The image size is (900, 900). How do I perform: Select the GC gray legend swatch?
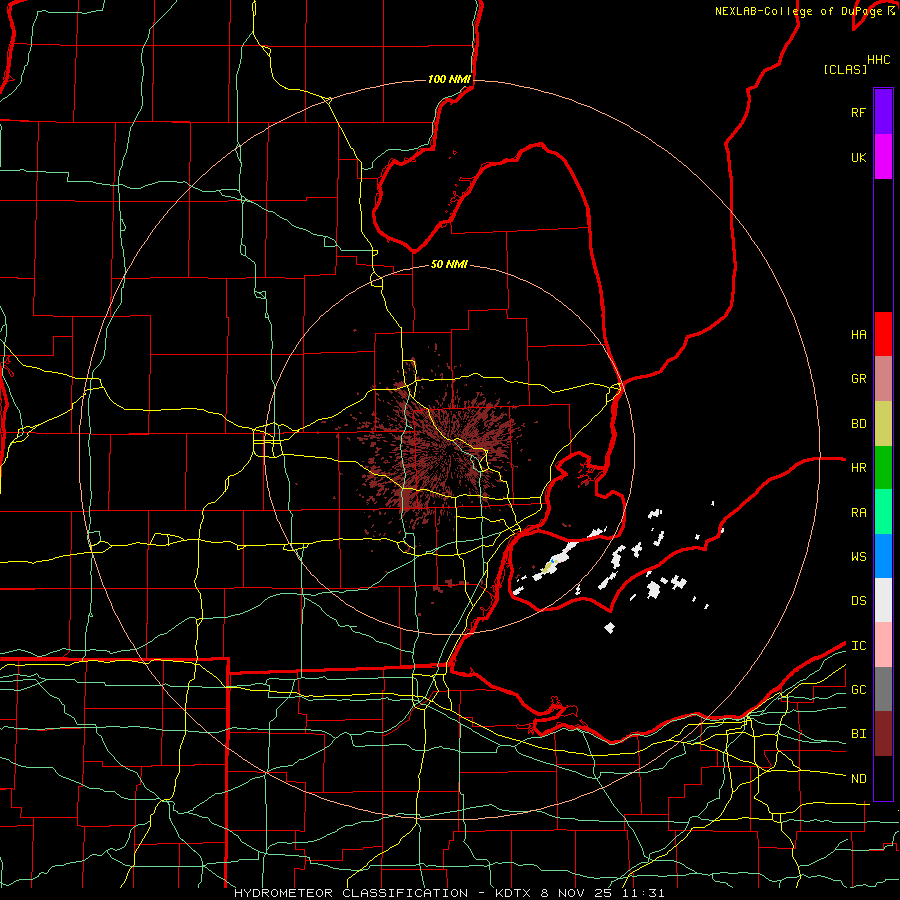883,689
